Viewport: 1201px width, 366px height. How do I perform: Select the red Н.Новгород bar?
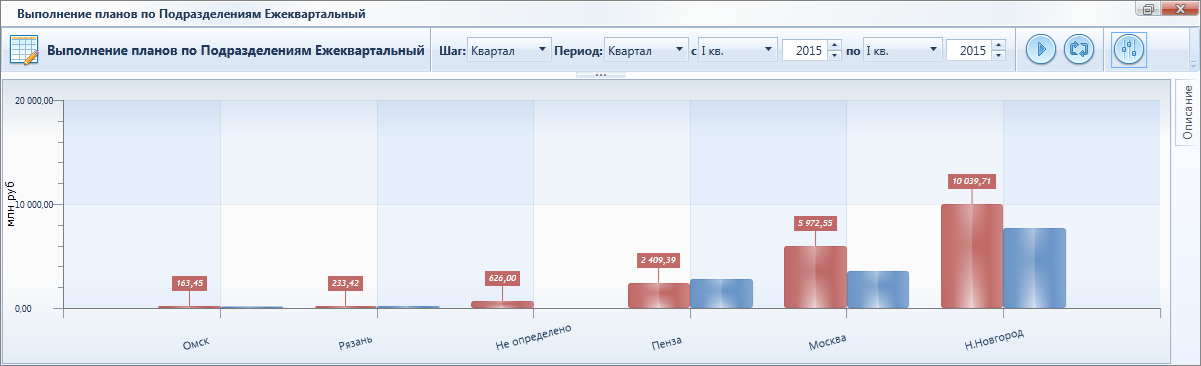click(972, 256)
